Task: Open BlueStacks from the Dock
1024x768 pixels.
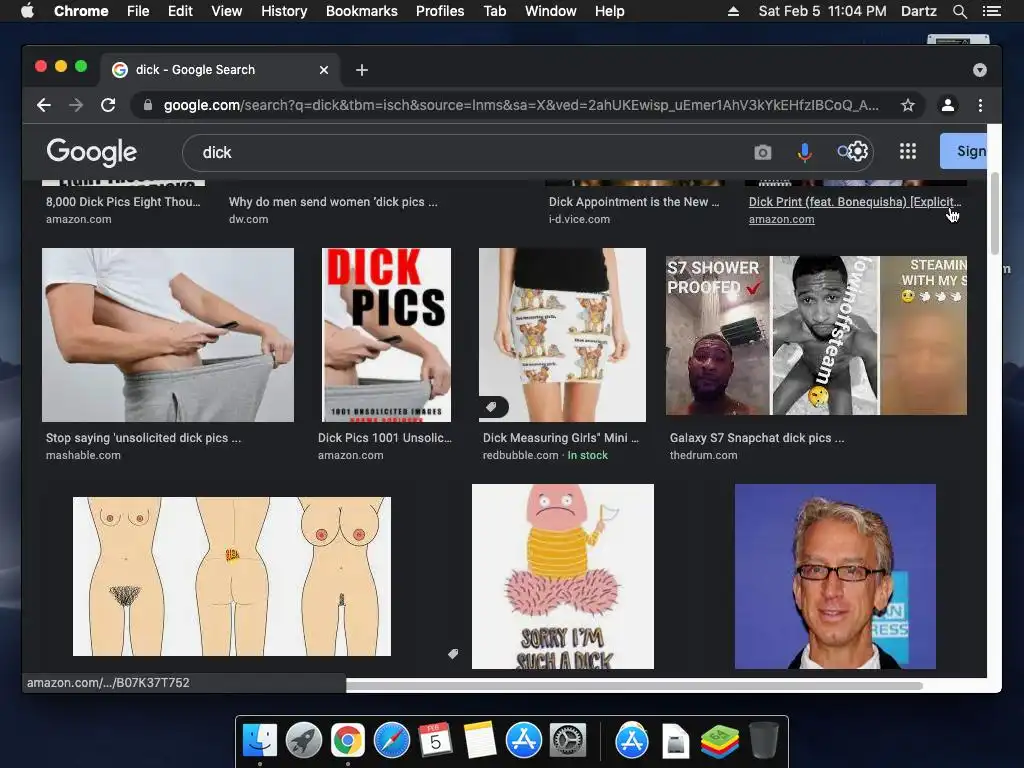Action: [719, 741]
